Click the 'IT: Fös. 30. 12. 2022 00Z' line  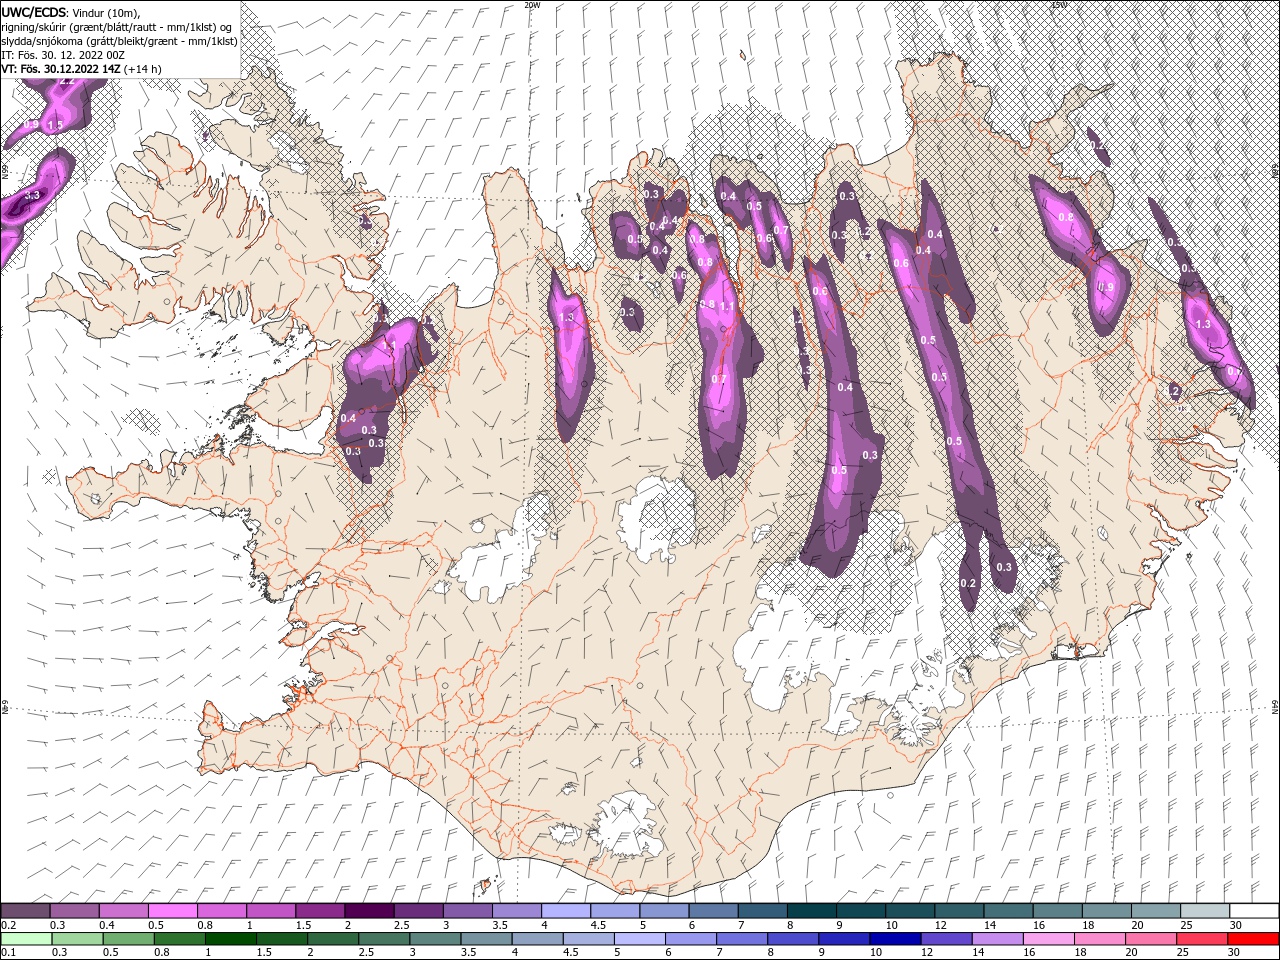click(x=63, y=56)
